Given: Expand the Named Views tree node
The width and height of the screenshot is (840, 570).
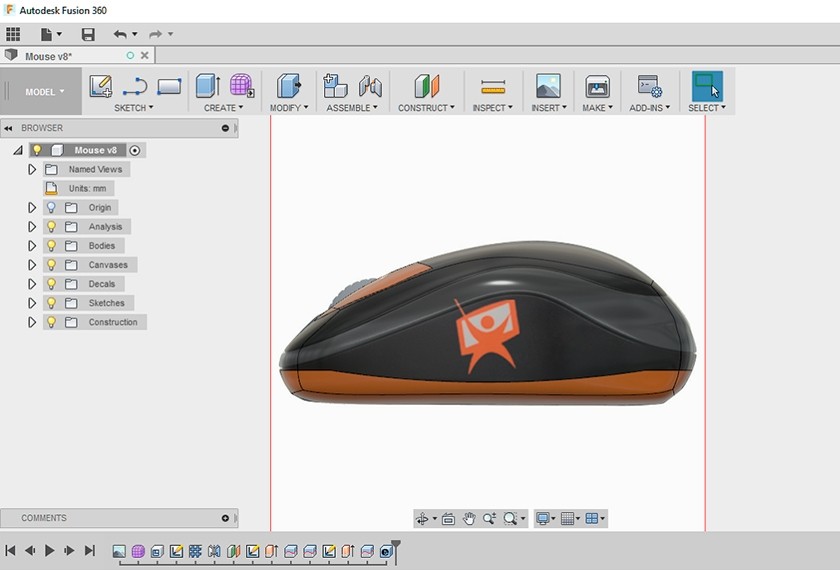Looking at the screenshot, I should pos(32,170).
